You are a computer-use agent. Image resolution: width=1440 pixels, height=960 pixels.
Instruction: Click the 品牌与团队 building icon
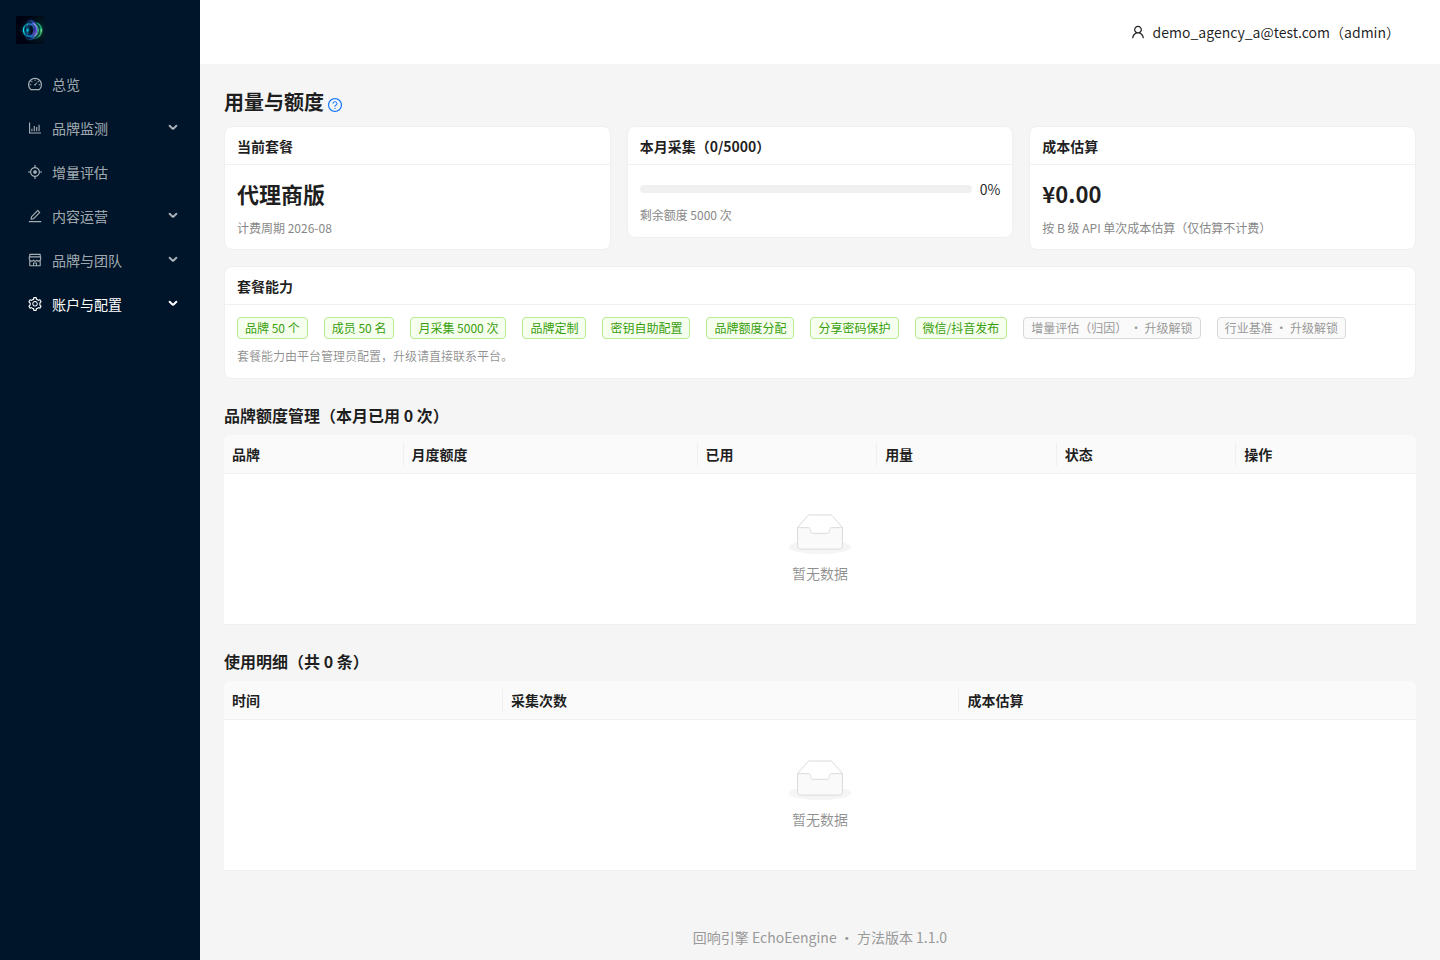[x=35, y=261]
